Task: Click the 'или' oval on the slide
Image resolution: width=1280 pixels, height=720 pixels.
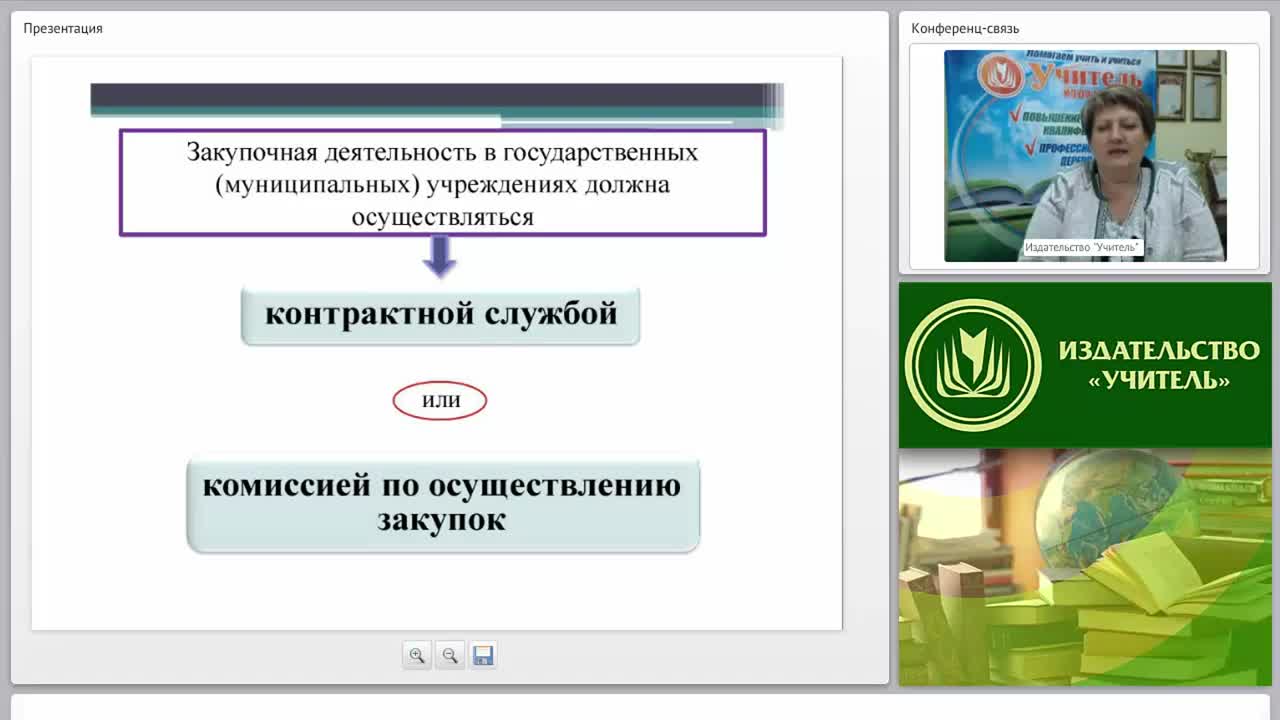Action: [440, 400]
